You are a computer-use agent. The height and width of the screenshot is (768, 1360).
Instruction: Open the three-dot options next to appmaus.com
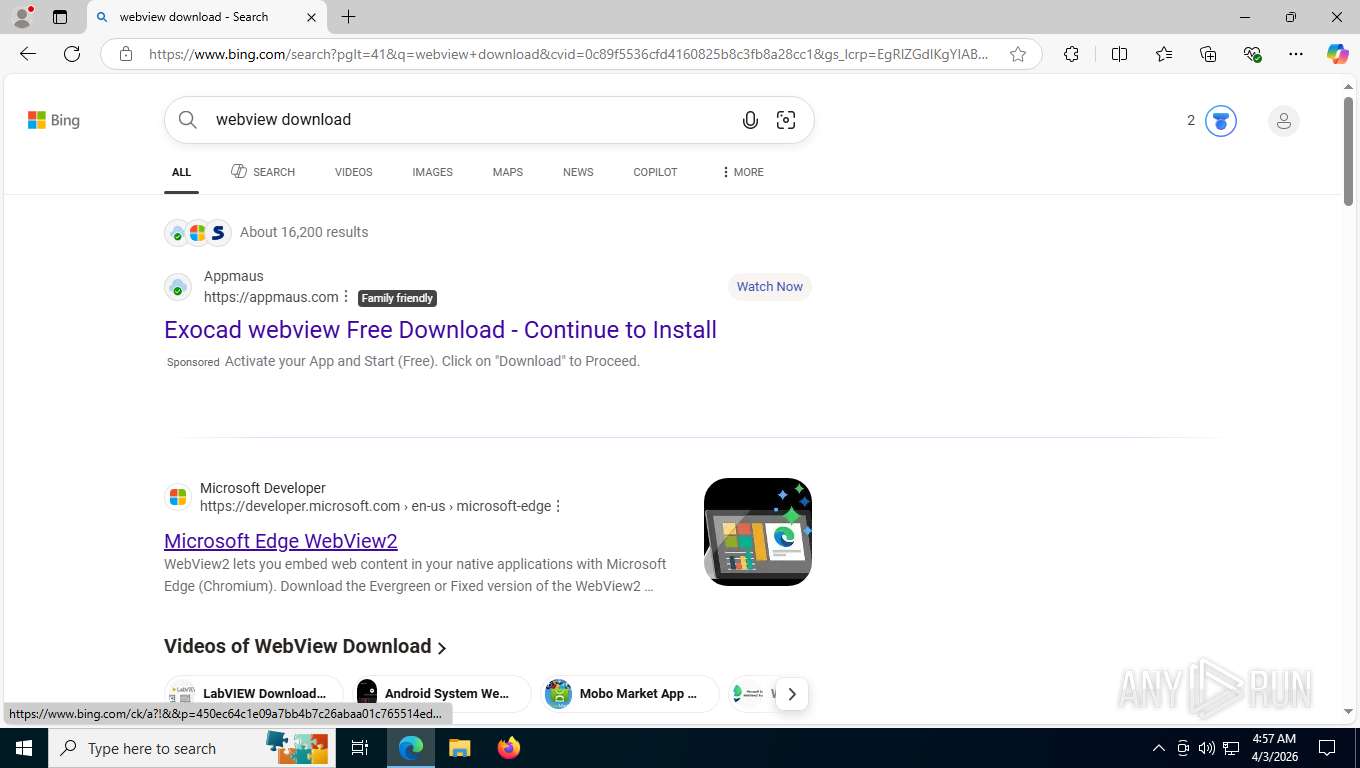[346, 297]
